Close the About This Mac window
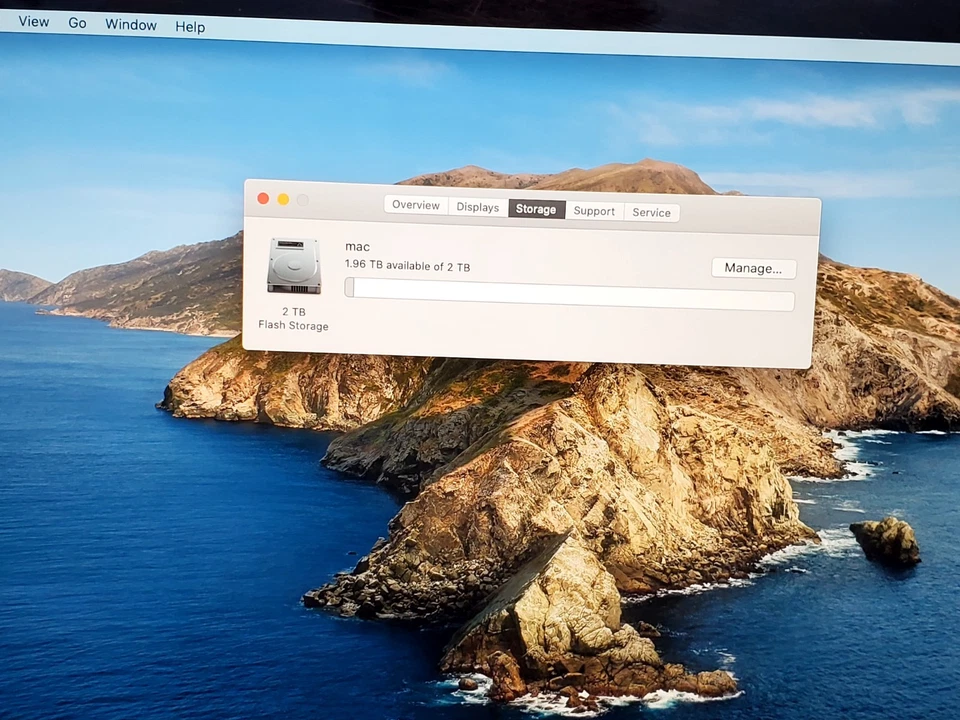The width and height of the screenshot is (960, 720). coord(263,198)
